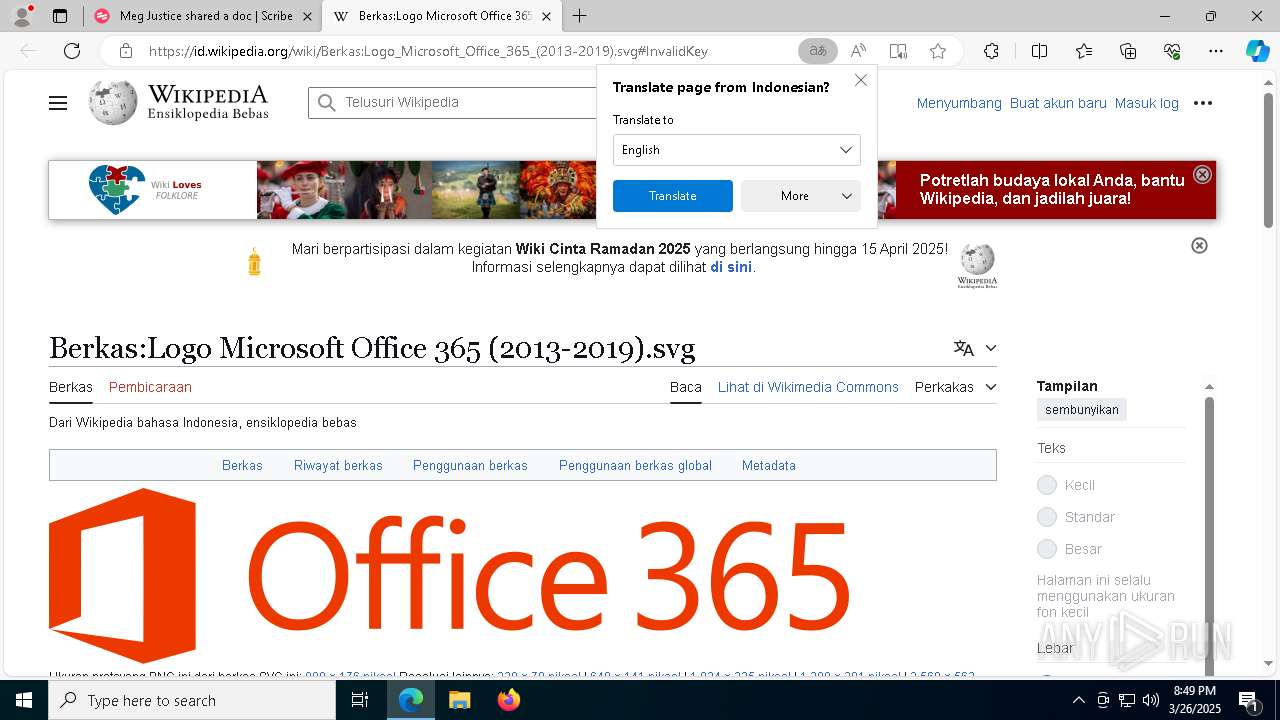Click sembunyikan button in Tampilan panel
This screenshot has height=720, width=1280.
tap(1082, 410)
